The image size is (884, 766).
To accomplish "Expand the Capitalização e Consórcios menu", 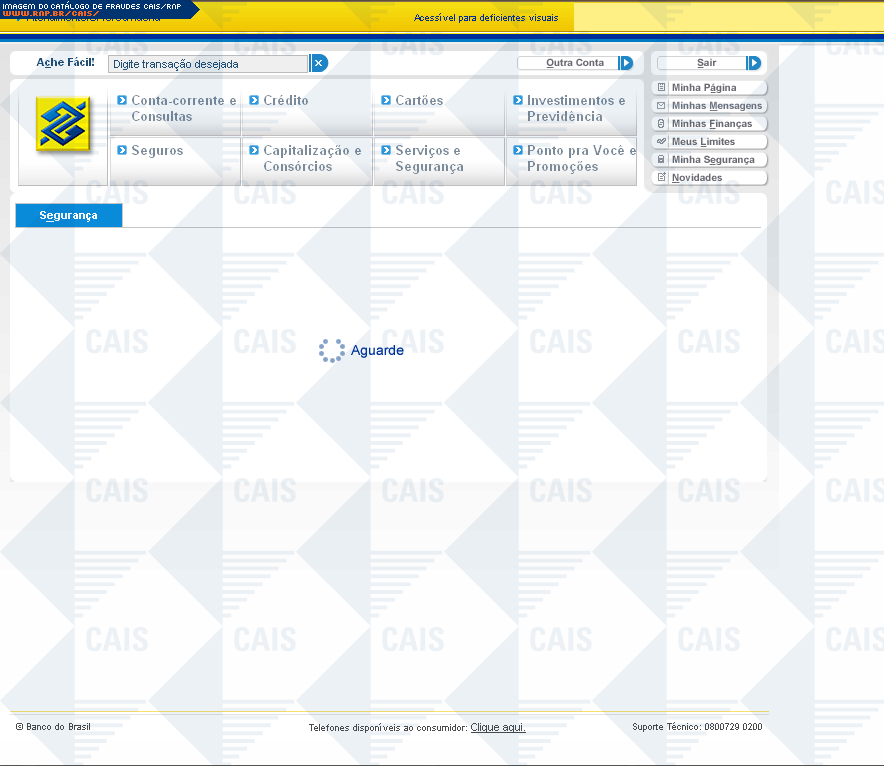I will tap(307, 158).
